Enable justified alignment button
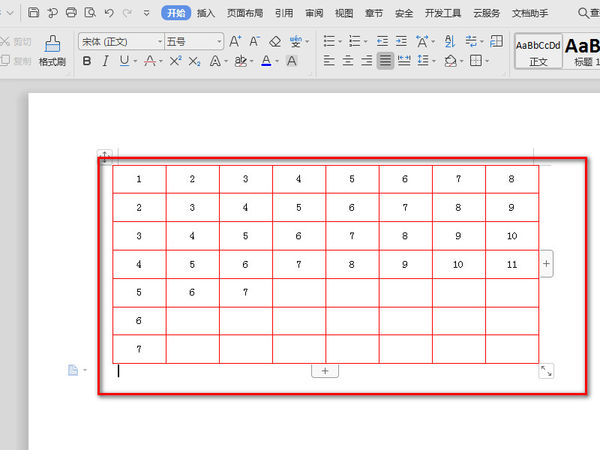 tap(385, 60)
